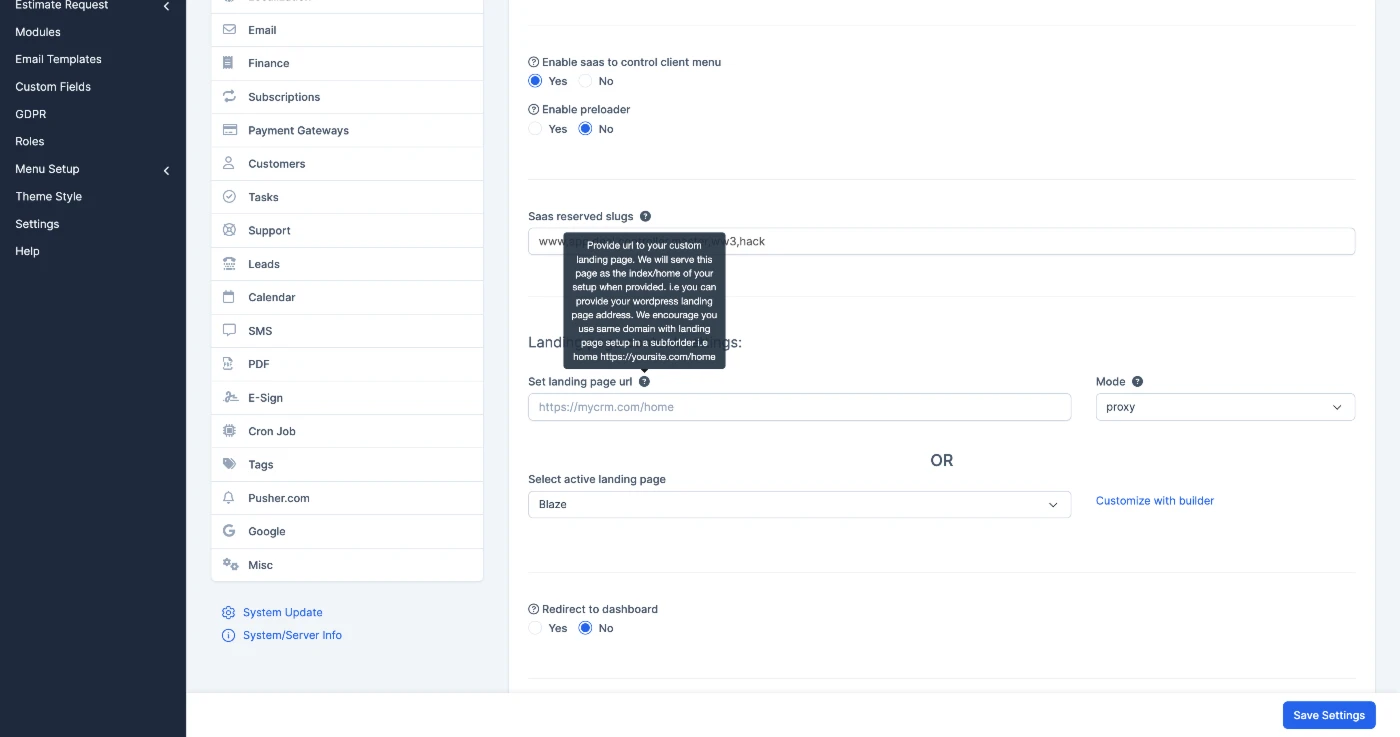Open the Pusher.com settings tab
This screenshot has height=737, width=1400.
pos(347,498)
